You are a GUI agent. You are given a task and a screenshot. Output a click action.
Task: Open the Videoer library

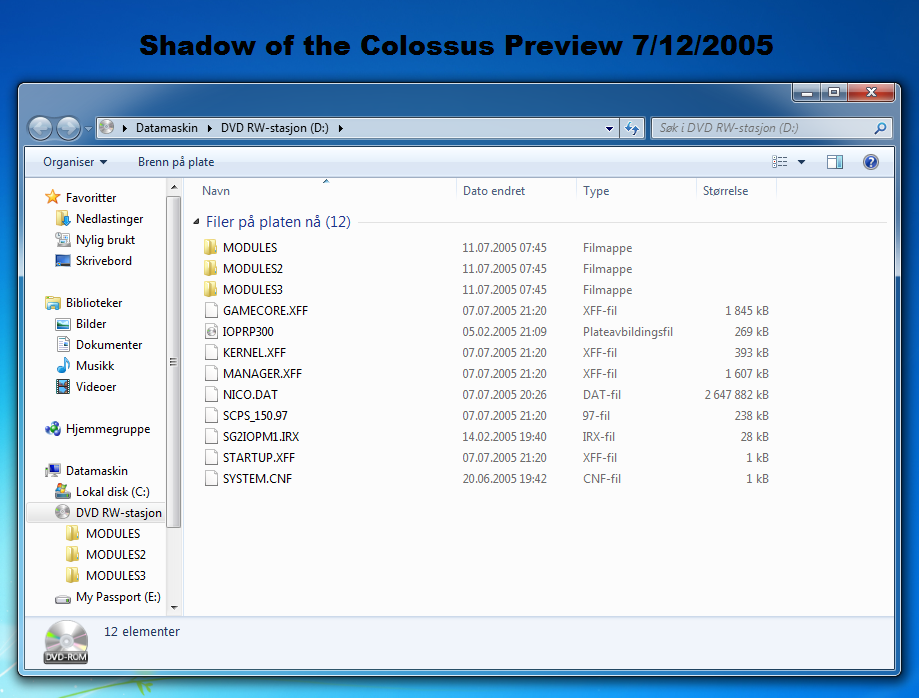(x=96, y=387)
